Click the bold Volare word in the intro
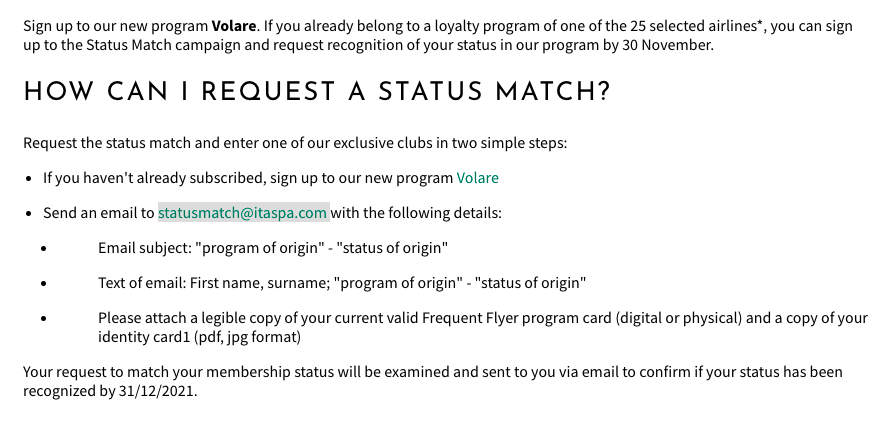The height and width of the screenshot is (422, 872). pos(233,26)
